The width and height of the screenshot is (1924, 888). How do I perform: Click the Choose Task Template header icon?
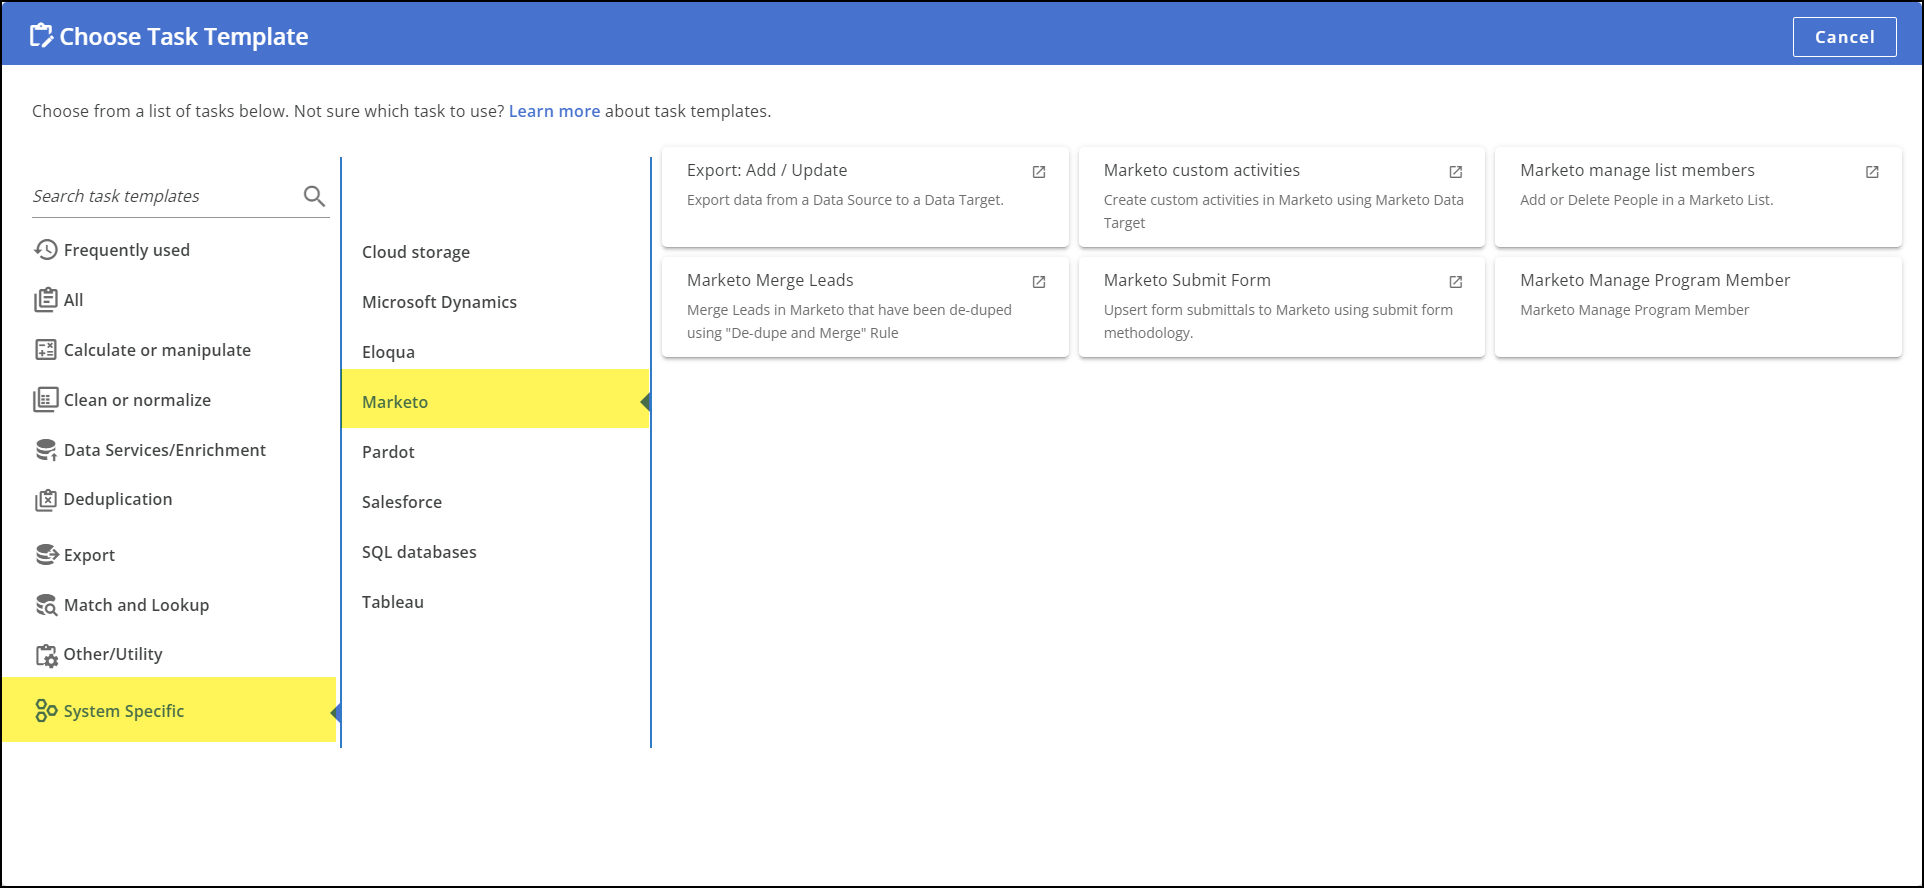41,36
